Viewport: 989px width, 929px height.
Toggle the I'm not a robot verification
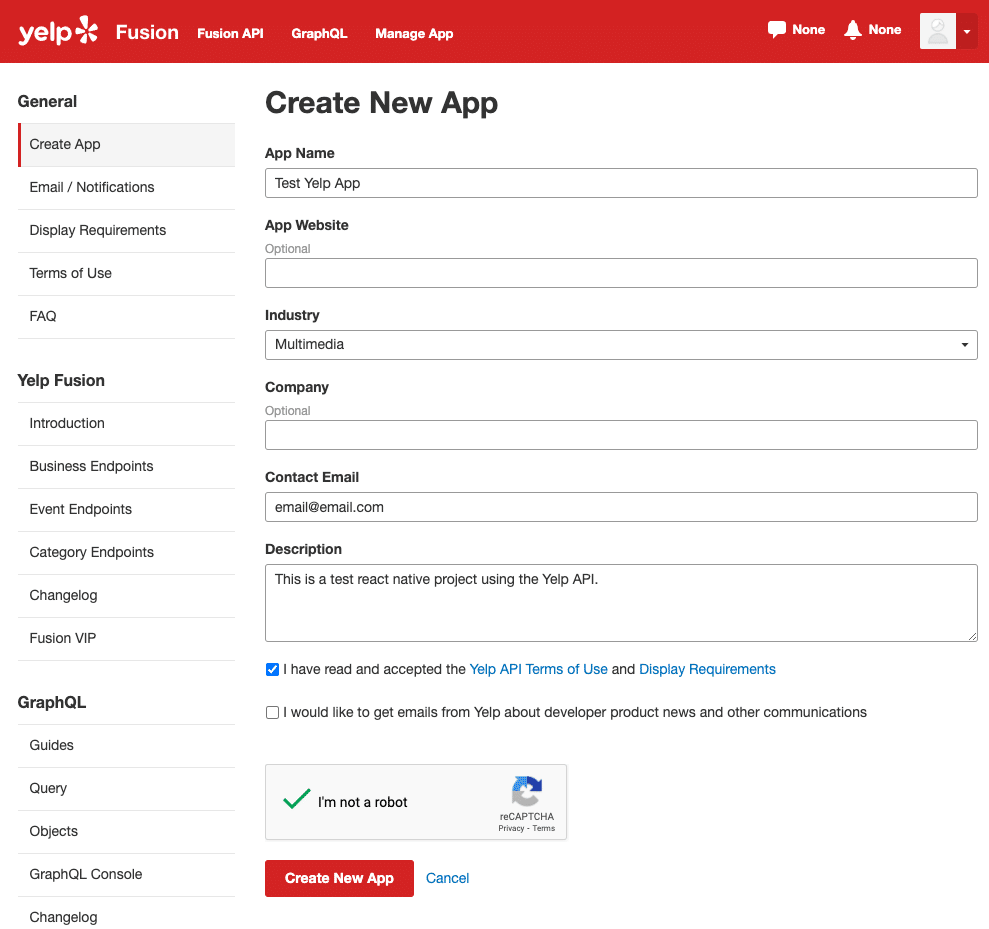tap(296, 800)
